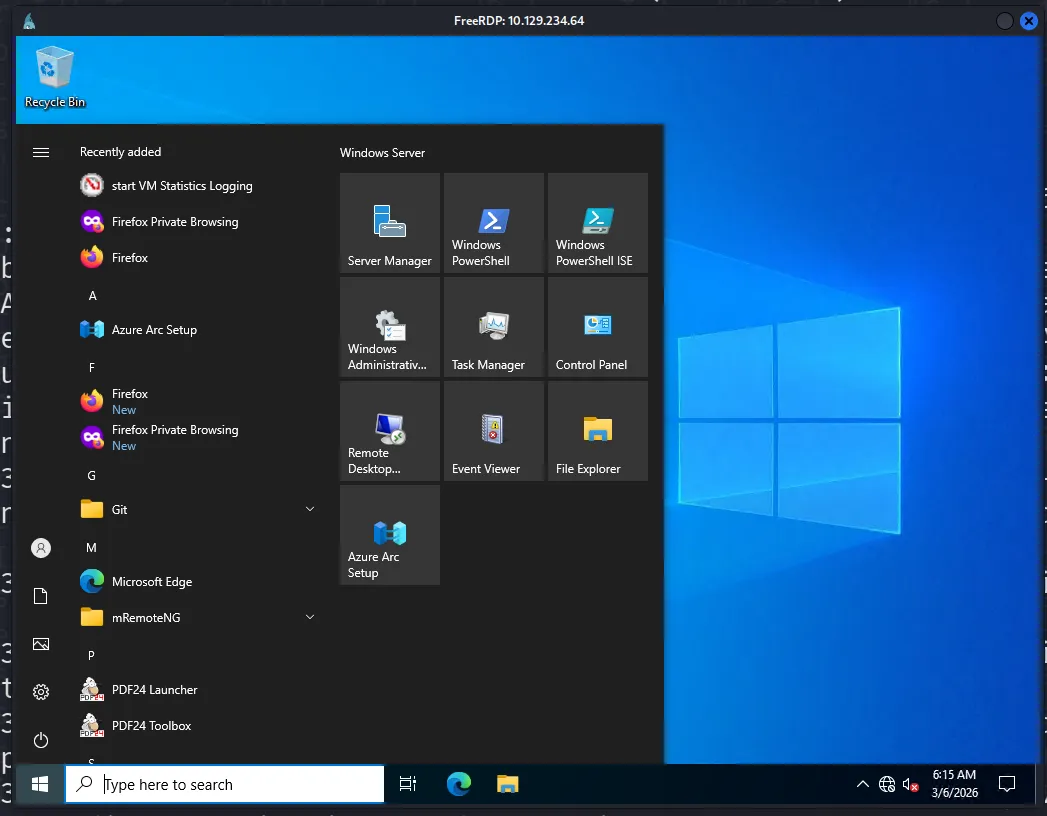Open Azure Arc Setup in the app list
Viewport: 1047px width, 816px height.
tap(197, 330)
